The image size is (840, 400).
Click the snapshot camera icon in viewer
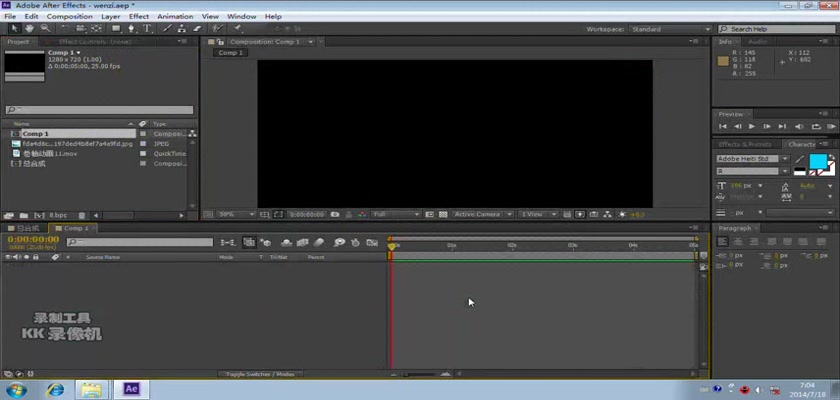[335, 214]
